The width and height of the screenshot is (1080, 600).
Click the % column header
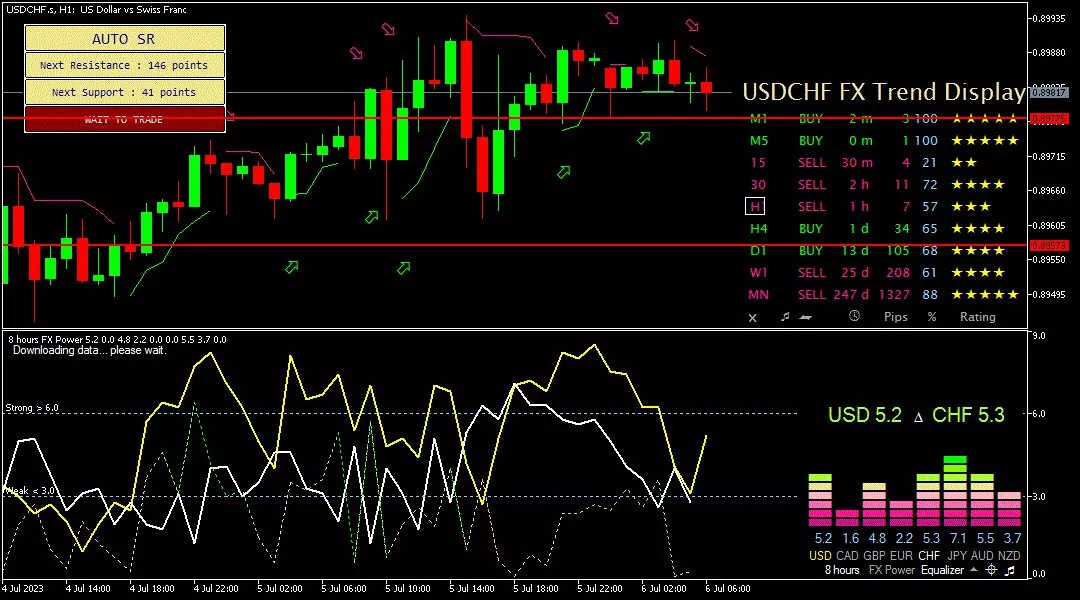[x=932, y=317]
